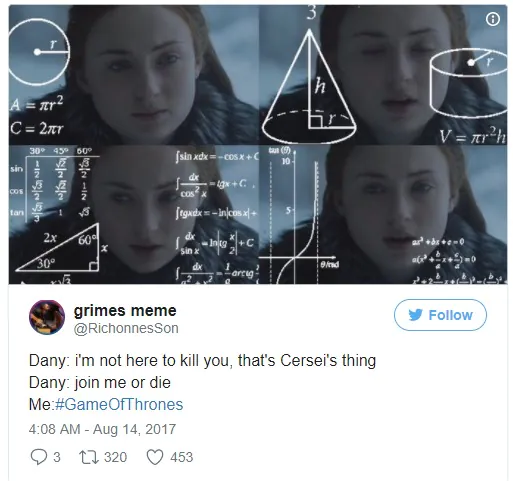513x481 pixels.
Task: Open the 4:08 AM - Aug 14, 2017 timestamp
Action: pyautogui.click(x=102, y=429)
